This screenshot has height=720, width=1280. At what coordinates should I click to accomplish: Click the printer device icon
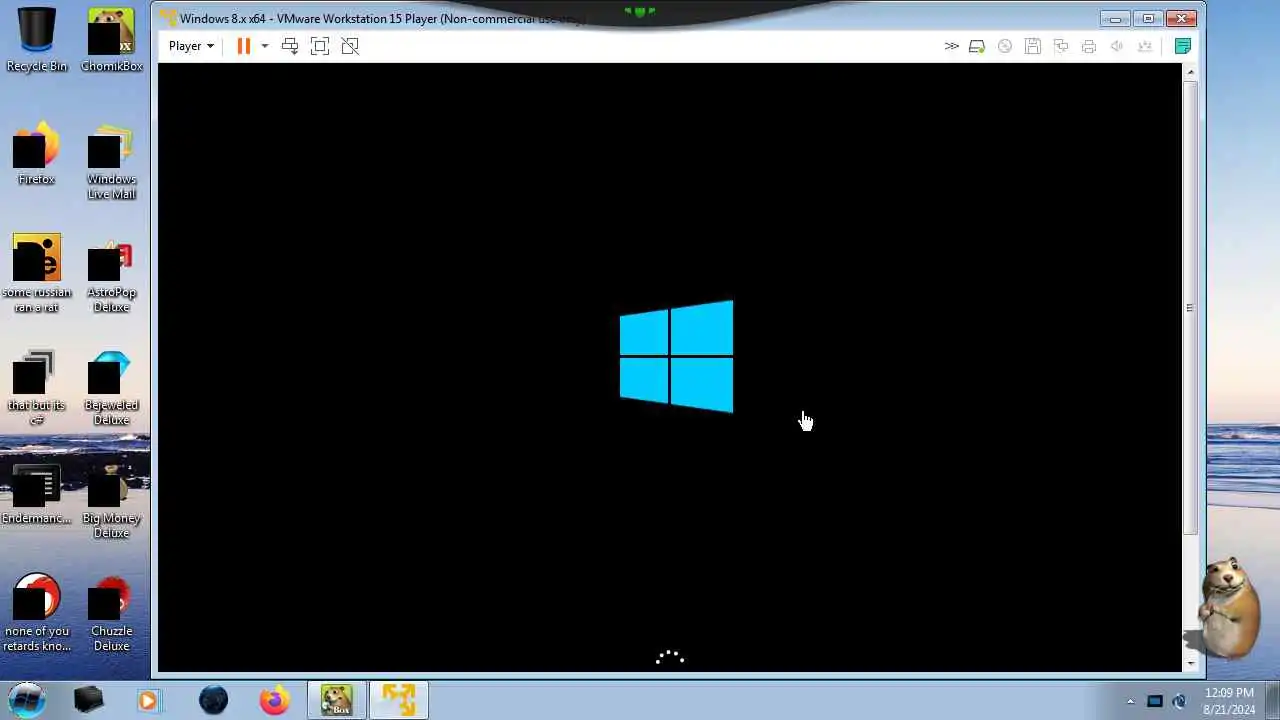tap(1089, 46)
